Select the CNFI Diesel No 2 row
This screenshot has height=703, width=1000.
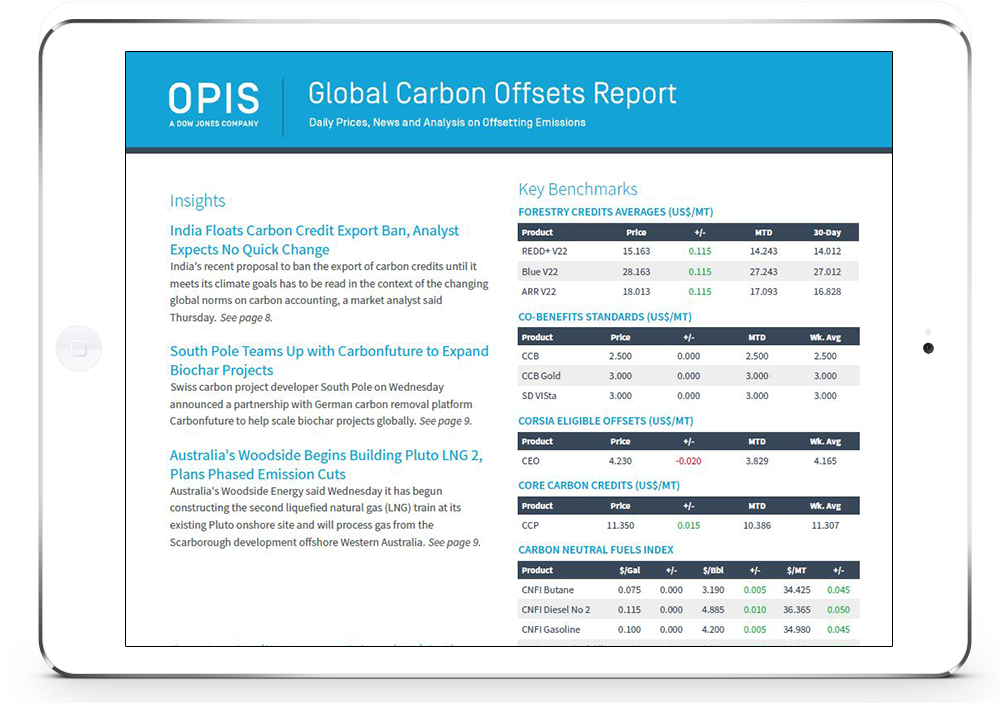coord(690,609)
